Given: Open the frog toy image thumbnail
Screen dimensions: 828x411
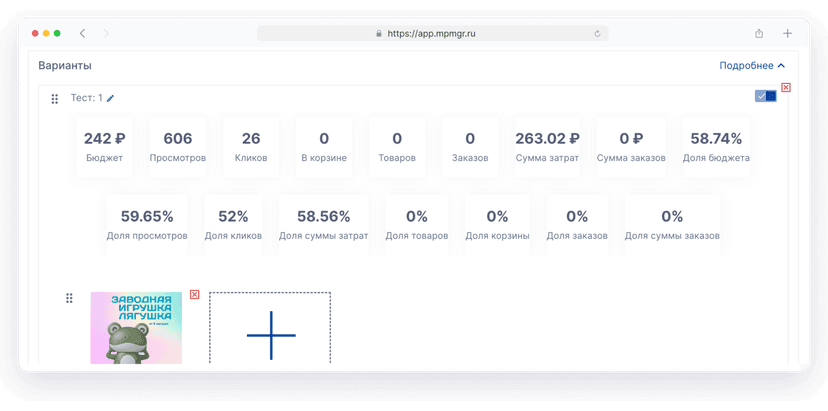Looking at the screenshot, I should click(x=136, y=327).
